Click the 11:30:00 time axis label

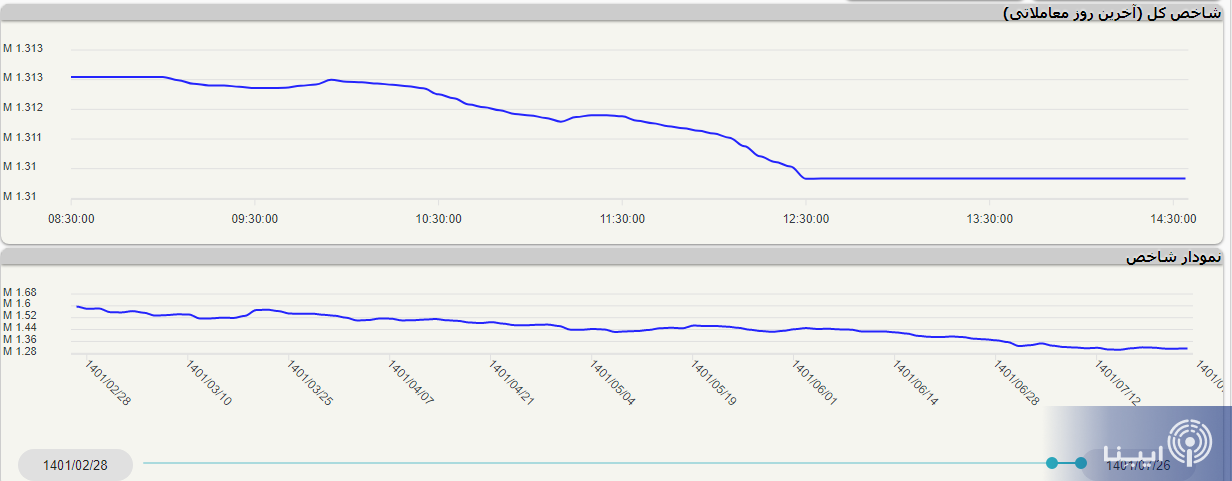click(x=622, y=219)
